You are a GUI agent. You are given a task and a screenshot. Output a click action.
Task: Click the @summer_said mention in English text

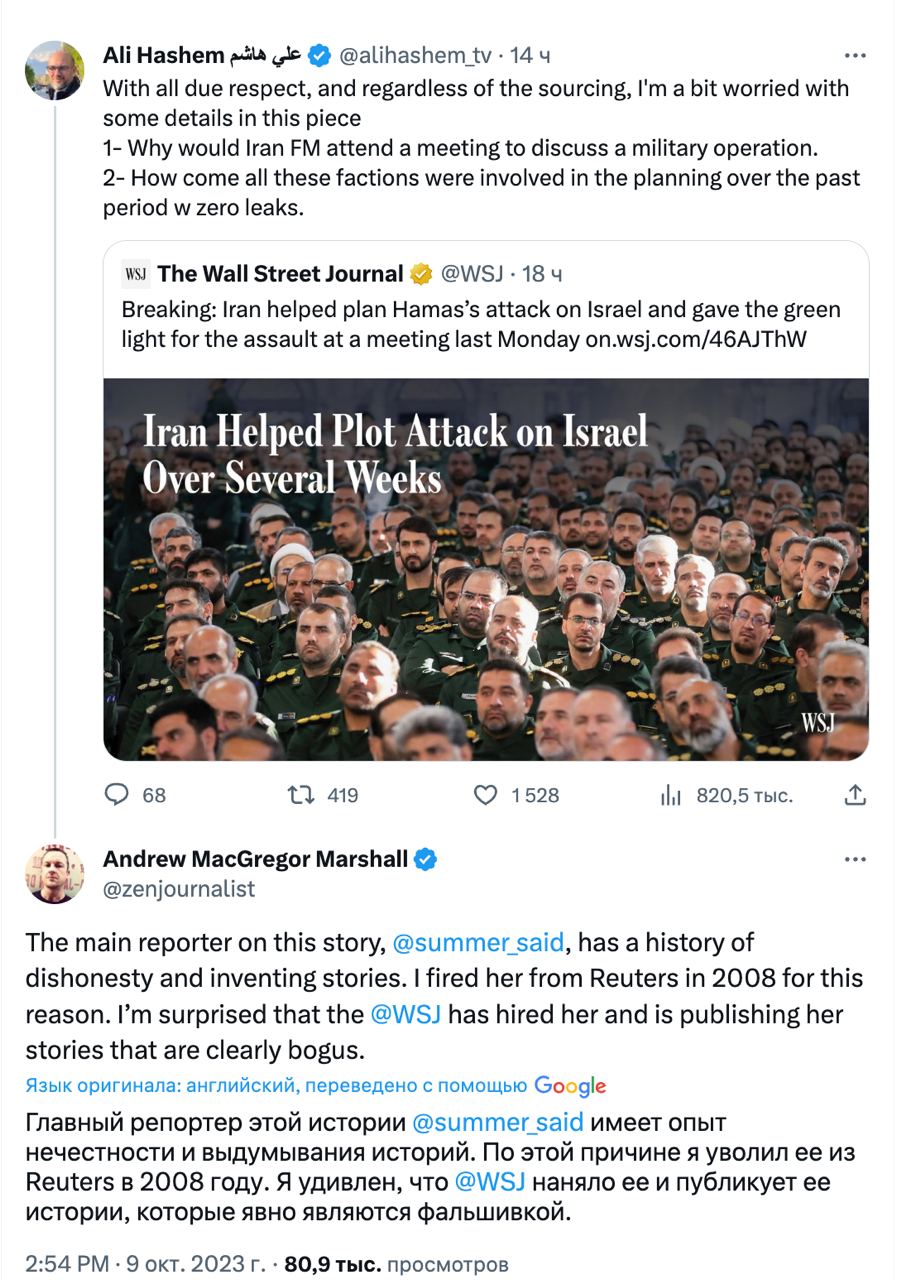click(x=480, y=943)
